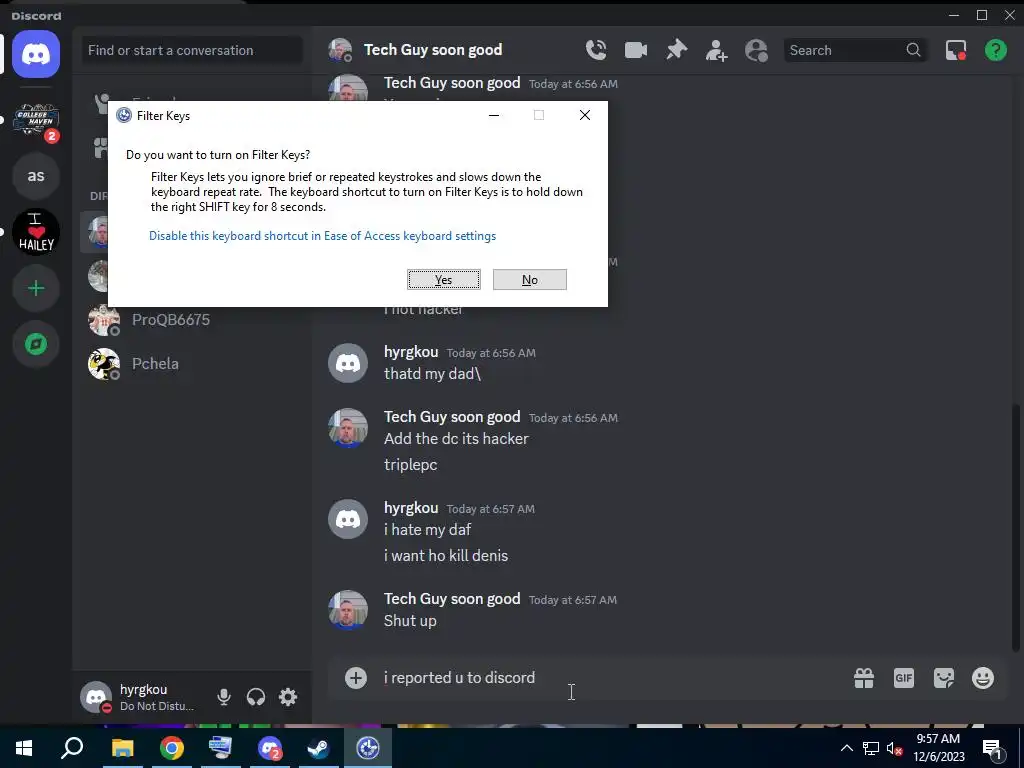
Task: Open Windows taskbar search
Action: (x=72, y=748)
